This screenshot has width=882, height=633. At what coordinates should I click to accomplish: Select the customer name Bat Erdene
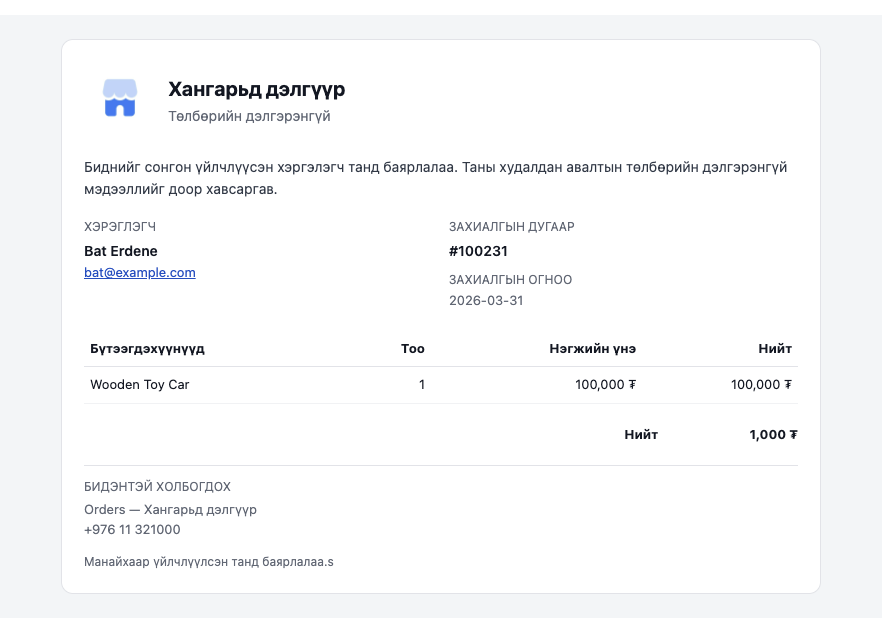[121, 251]
